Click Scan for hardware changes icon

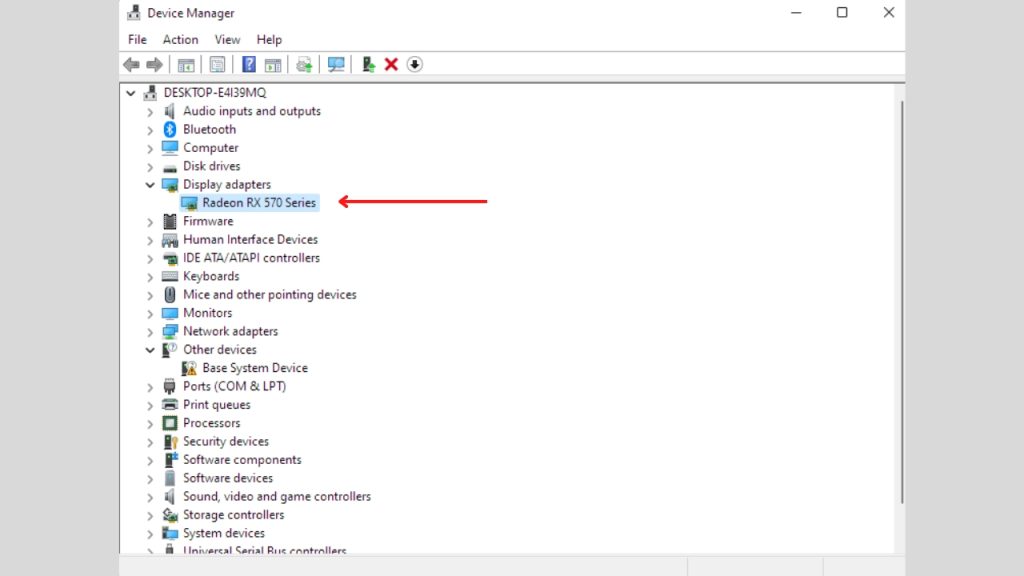[336, 65]
